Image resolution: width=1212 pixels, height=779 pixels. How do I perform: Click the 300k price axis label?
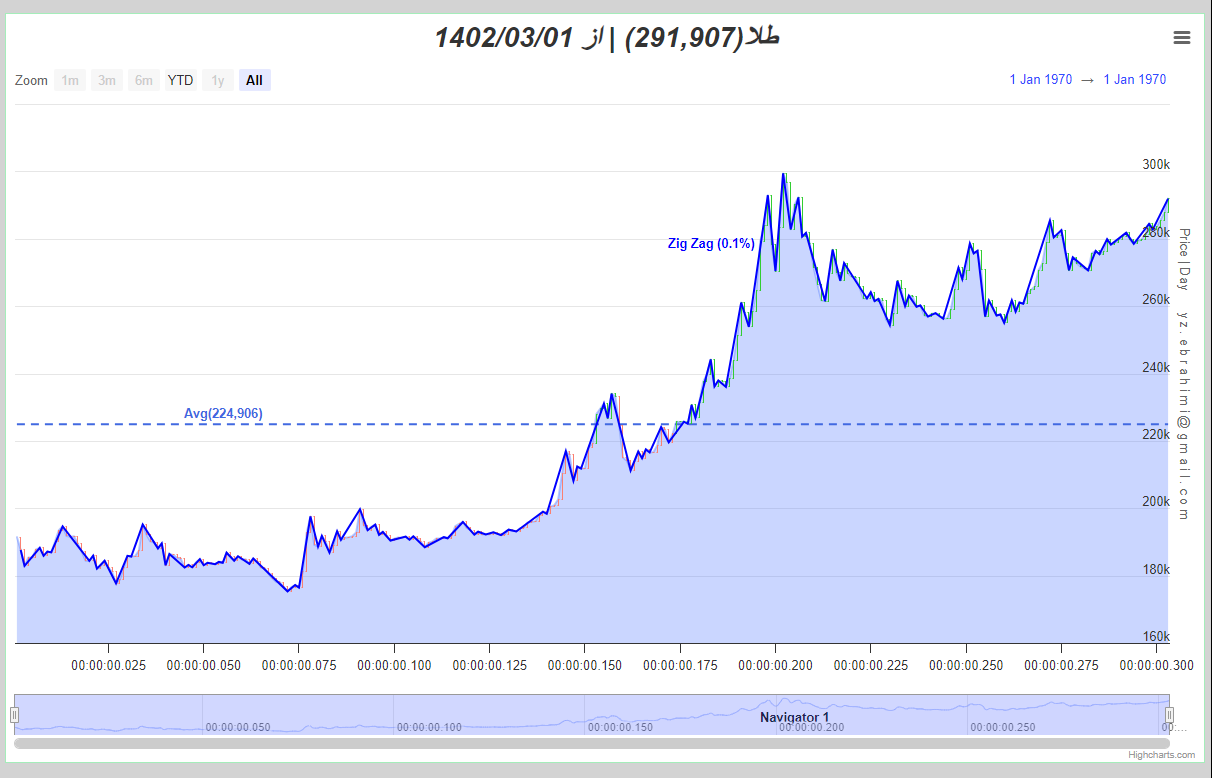[1156, 165]
